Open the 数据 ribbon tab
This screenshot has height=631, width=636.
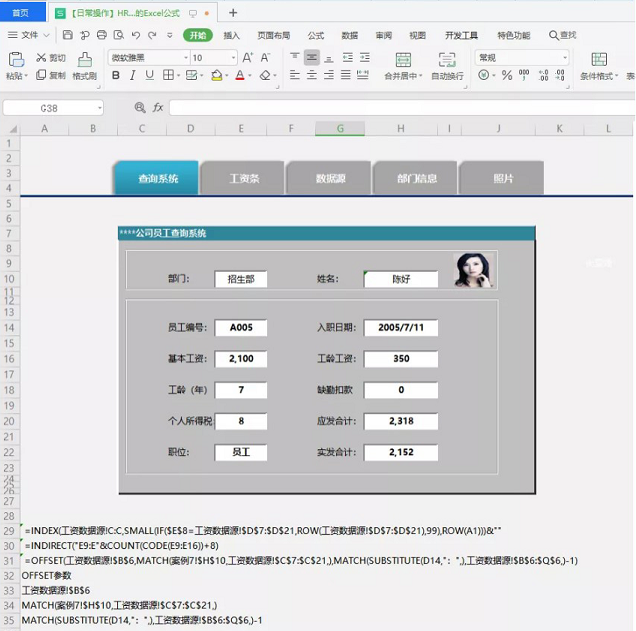click(350, 35)
